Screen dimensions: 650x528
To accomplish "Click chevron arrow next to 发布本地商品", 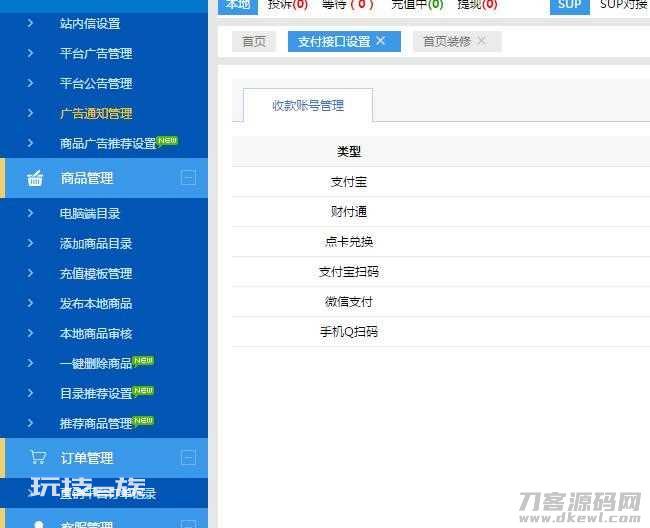I will (30, 303).
